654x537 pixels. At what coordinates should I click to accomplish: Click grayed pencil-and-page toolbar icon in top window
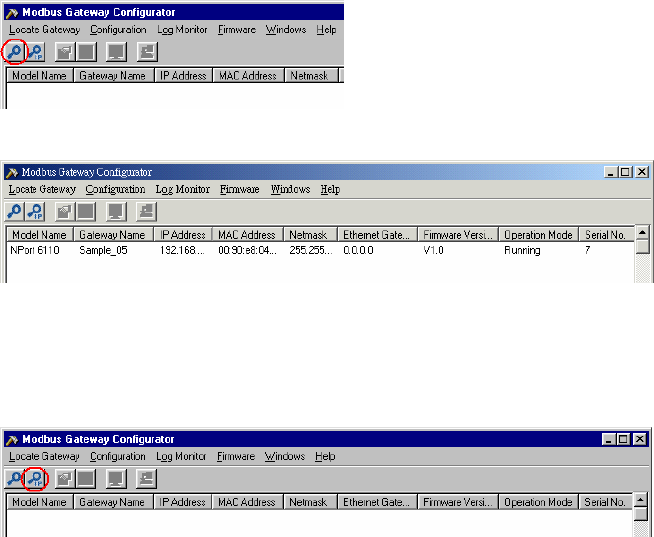pos(65,52)
